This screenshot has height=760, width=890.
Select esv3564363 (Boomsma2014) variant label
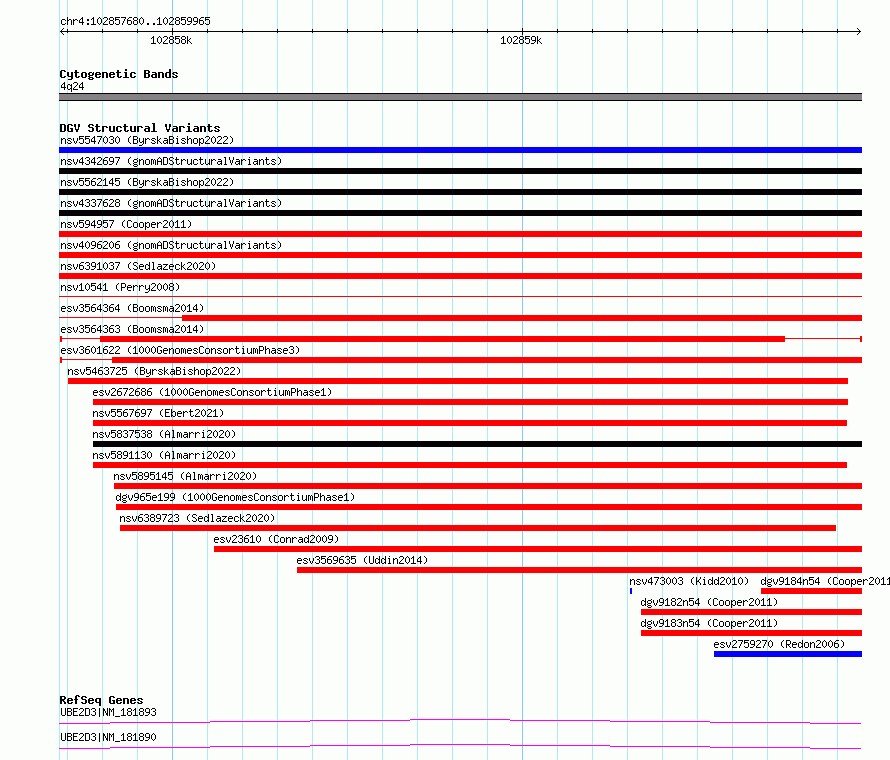(x=132, y=329)
